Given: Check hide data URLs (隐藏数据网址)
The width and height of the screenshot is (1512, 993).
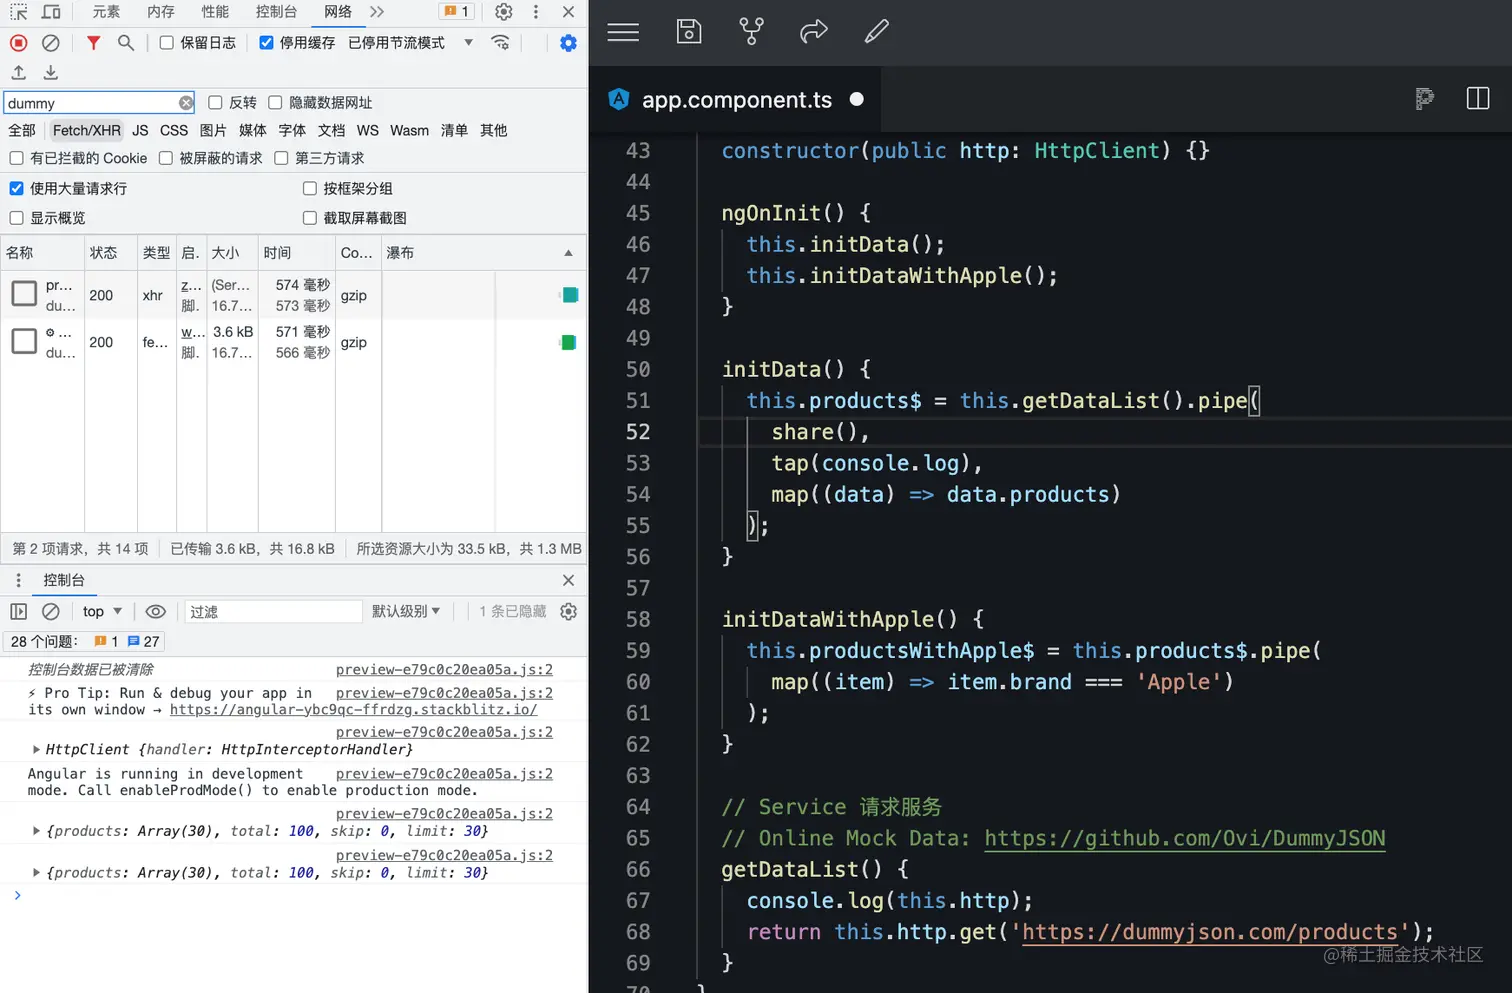Looking at the screenshot, I should 275,103.
